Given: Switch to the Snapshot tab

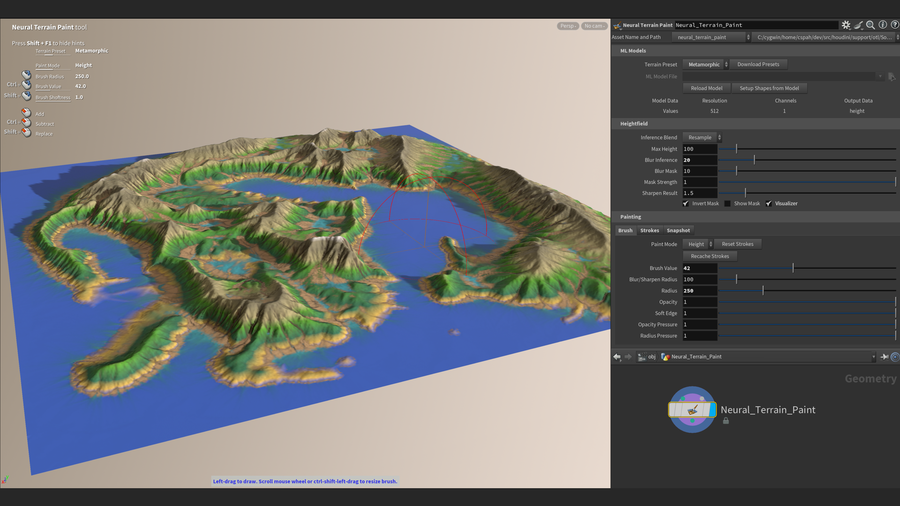Looking at the screenshot, I should [678, 230].
